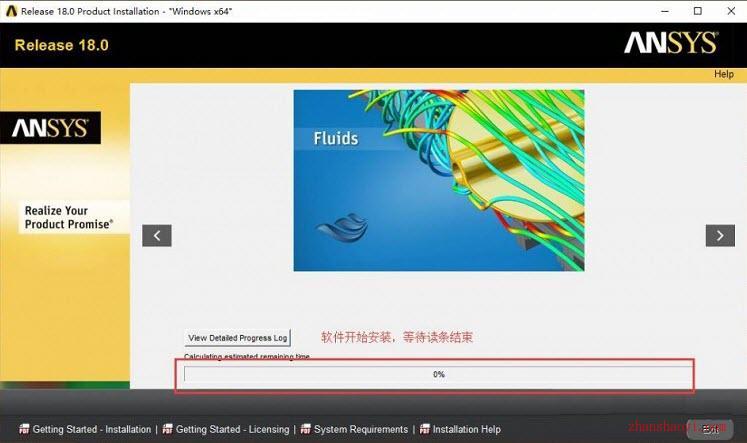Image resolution: width=747 pixels, height=443 pixels.
Task: Open System Requirements PDF link
Action: pyautogui.click(x=361, y=429)
